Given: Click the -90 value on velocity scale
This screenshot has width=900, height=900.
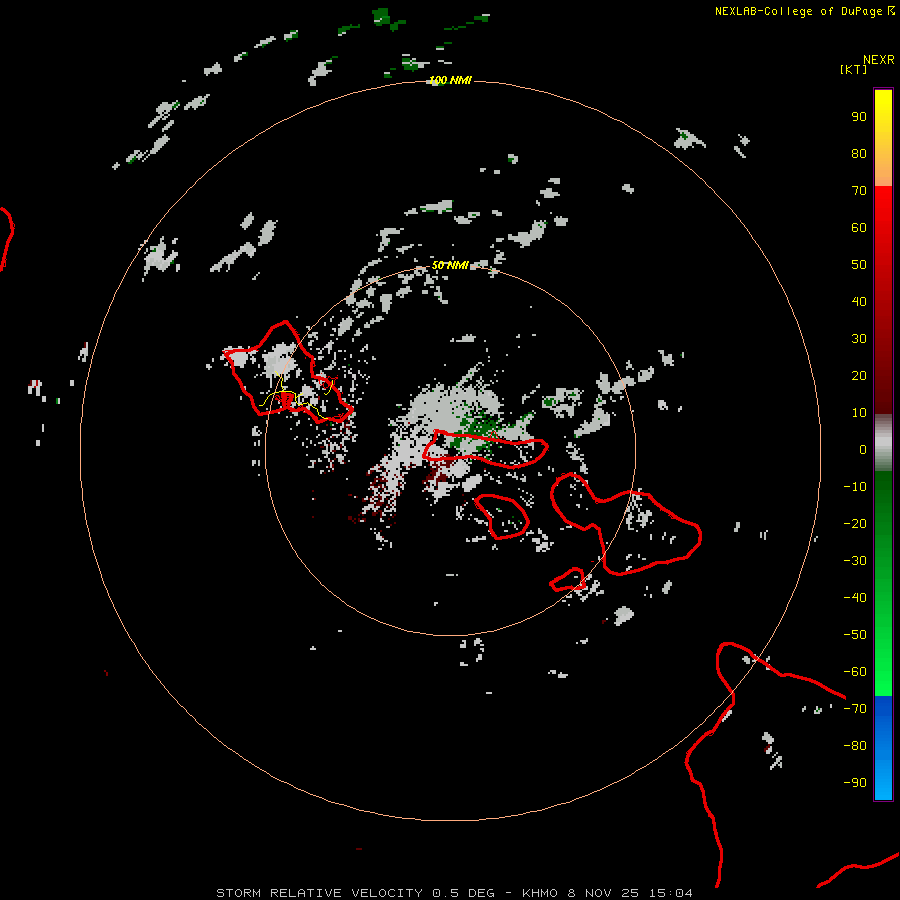Looking at the screenshot, I should 855,783.
